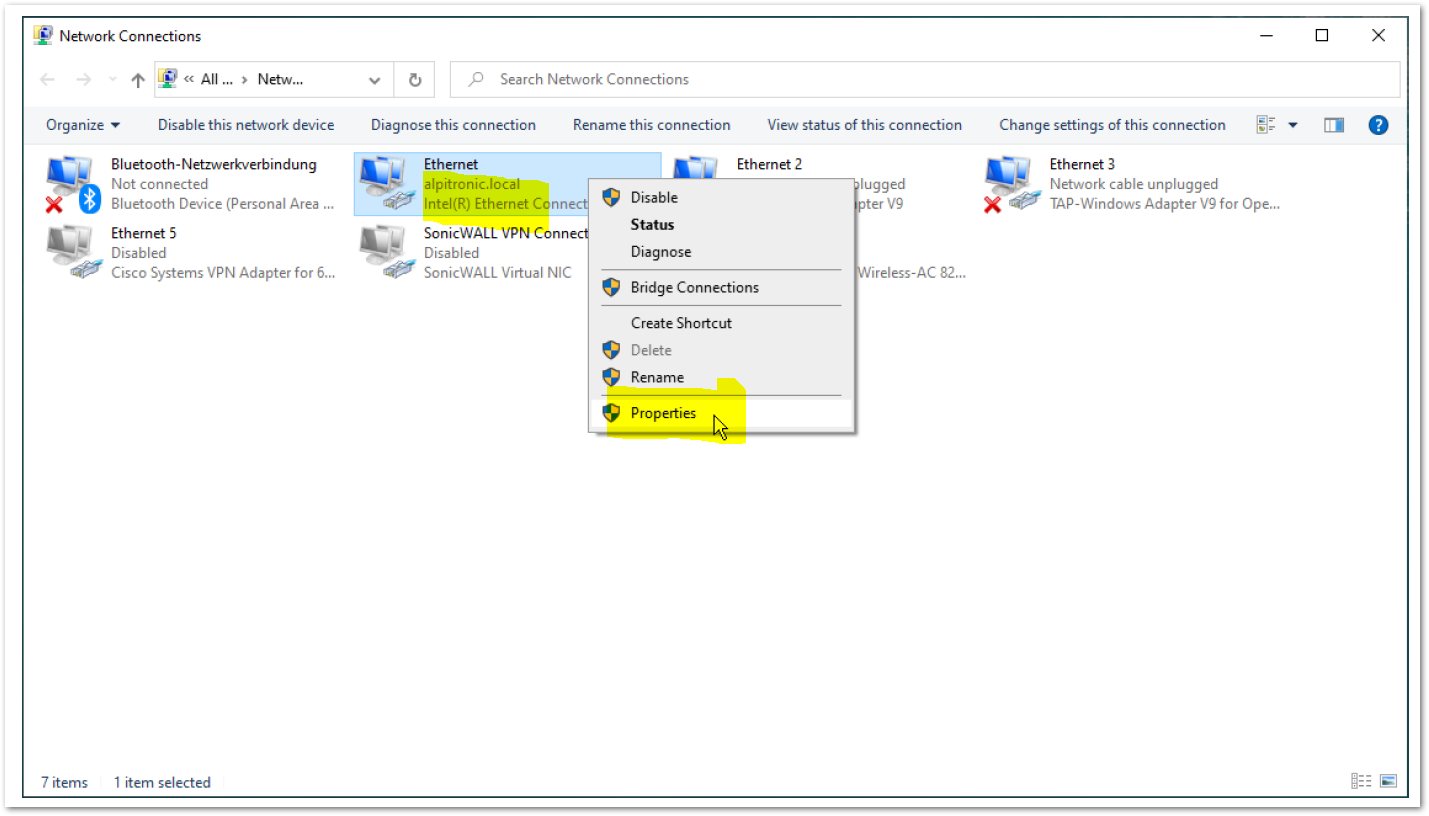This screenshot has height=816, width=1429.
Task: Select Bridge Connections in context menu
Action: pyautogui.click(x=694, y=287)
